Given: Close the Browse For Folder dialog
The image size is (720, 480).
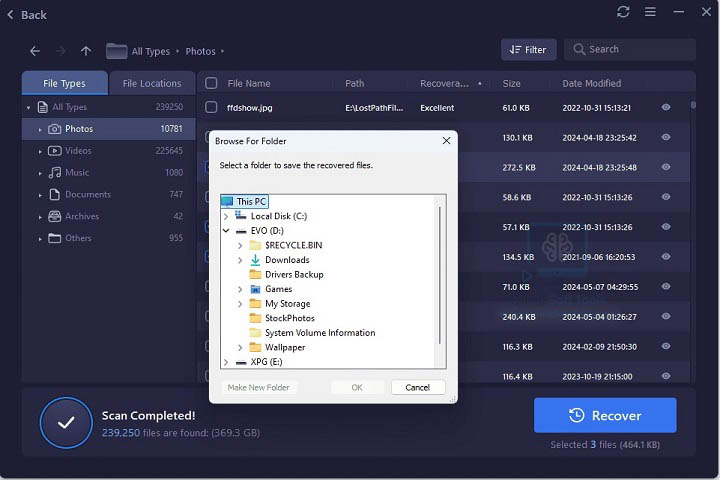Looking at the screenshot, I should (x=446, y=141).
